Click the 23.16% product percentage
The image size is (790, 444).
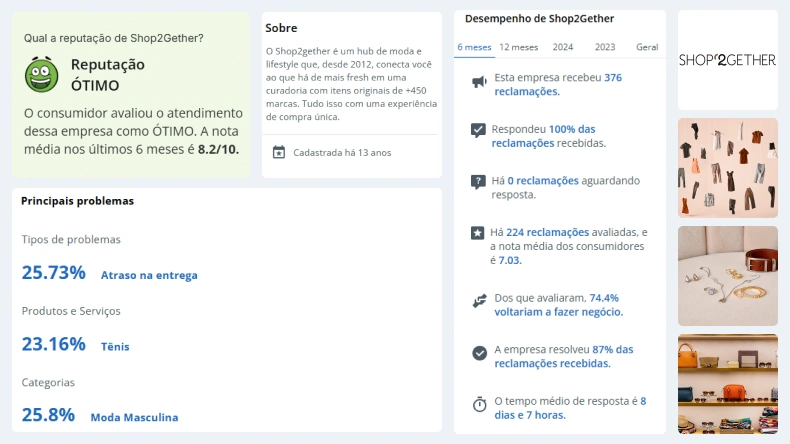(53, 344)
